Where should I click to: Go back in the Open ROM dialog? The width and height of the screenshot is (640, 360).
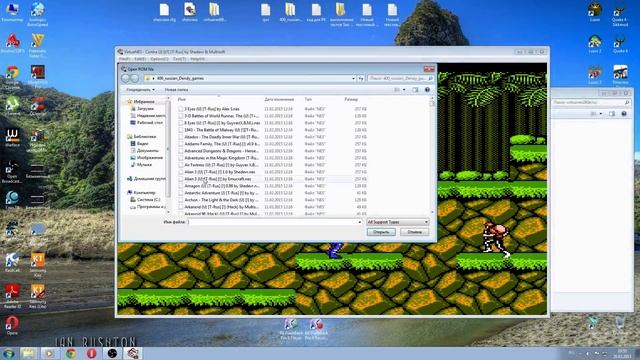coord(125,78)
